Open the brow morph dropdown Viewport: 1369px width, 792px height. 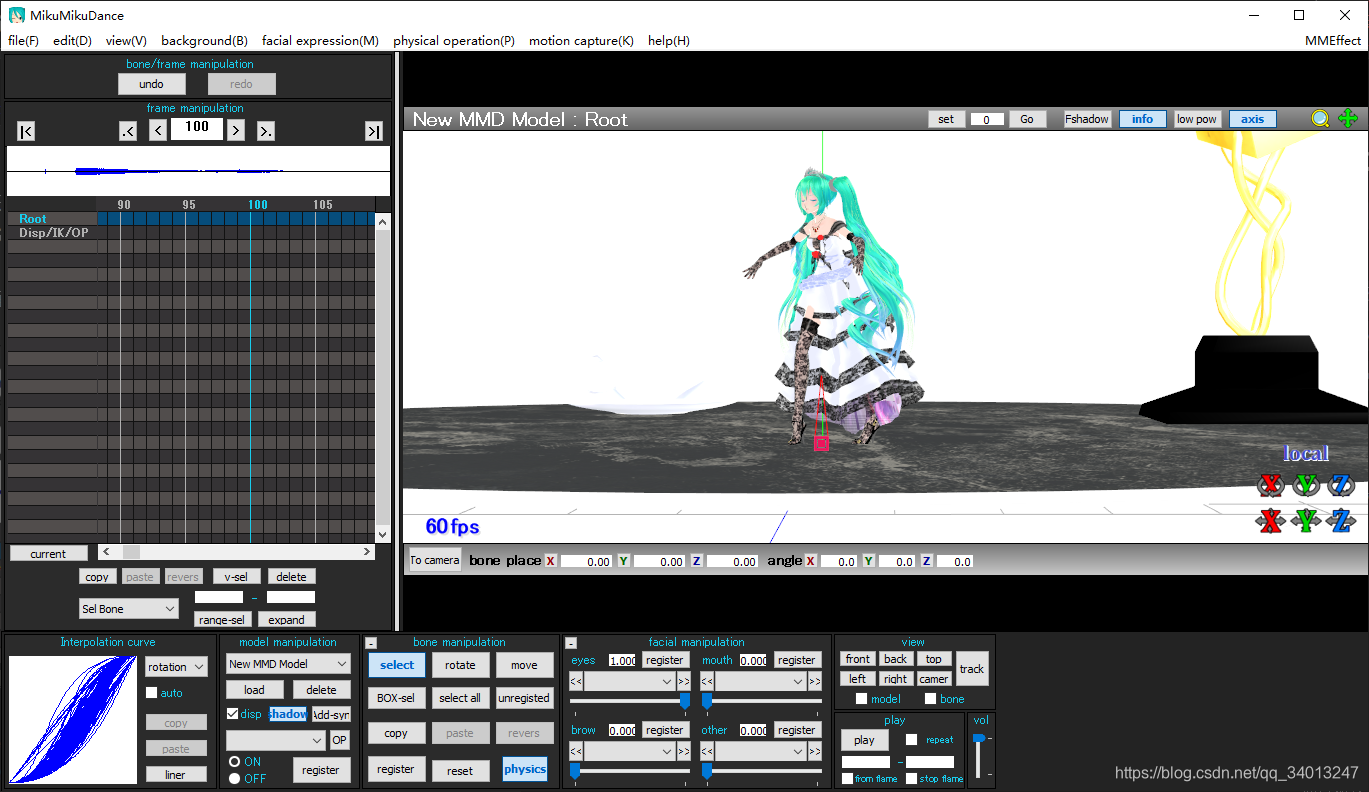point(631,751)
